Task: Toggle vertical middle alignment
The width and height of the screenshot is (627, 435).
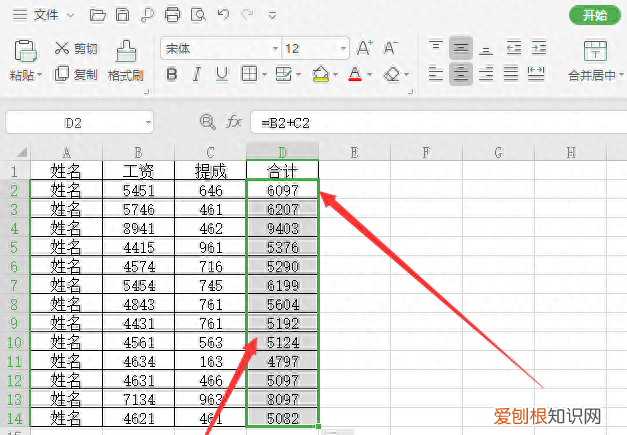Action: [x=461, y=48]
